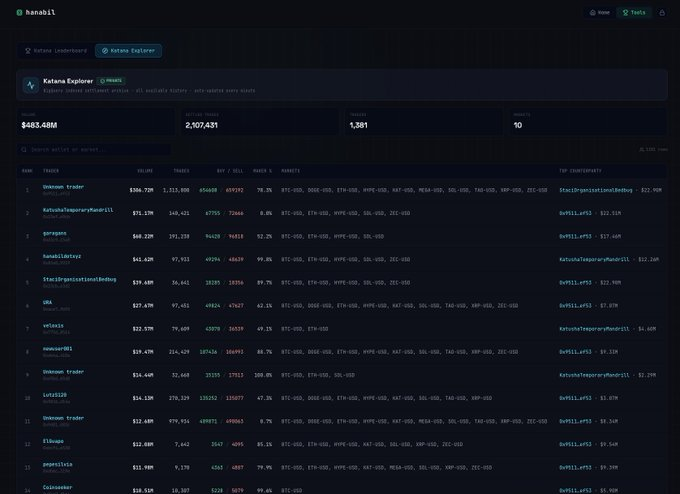This screenshot has height=494, width=680.
Task: Open trader pepesilvia
Action: (57, 464)
